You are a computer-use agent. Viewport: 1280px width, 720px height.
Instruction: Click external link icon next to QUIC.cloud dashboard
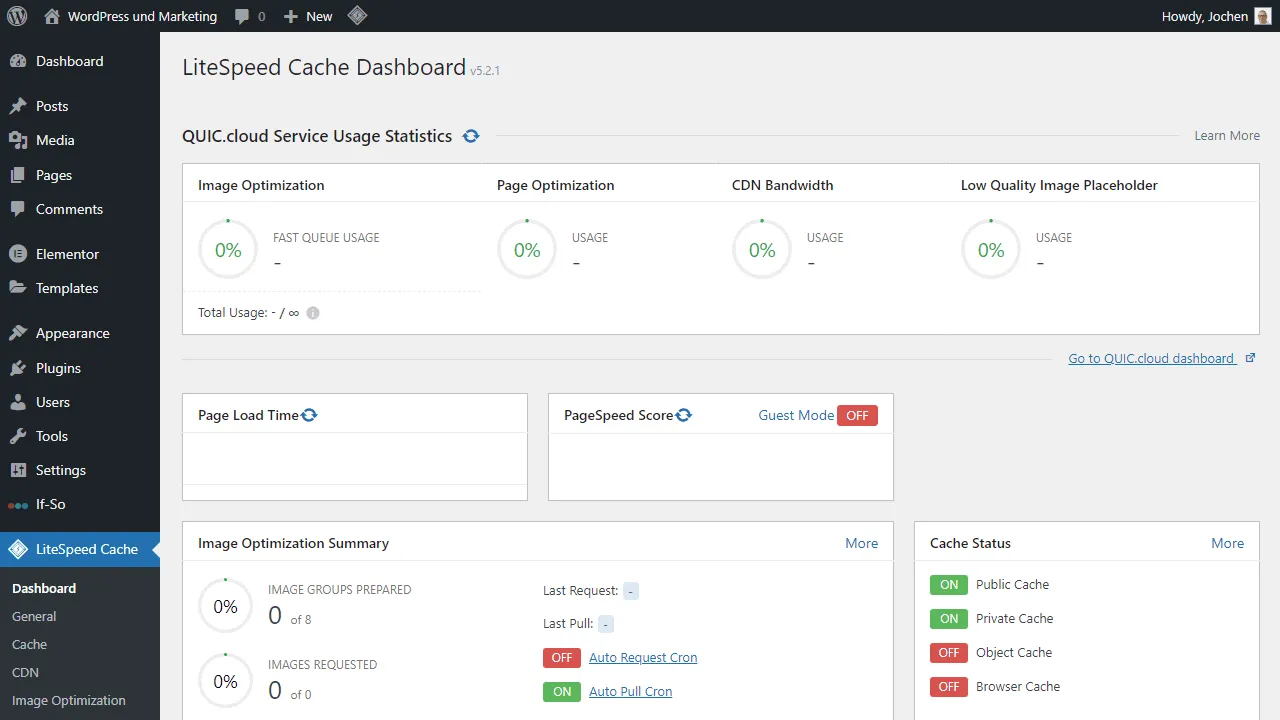pos(1250,358)
